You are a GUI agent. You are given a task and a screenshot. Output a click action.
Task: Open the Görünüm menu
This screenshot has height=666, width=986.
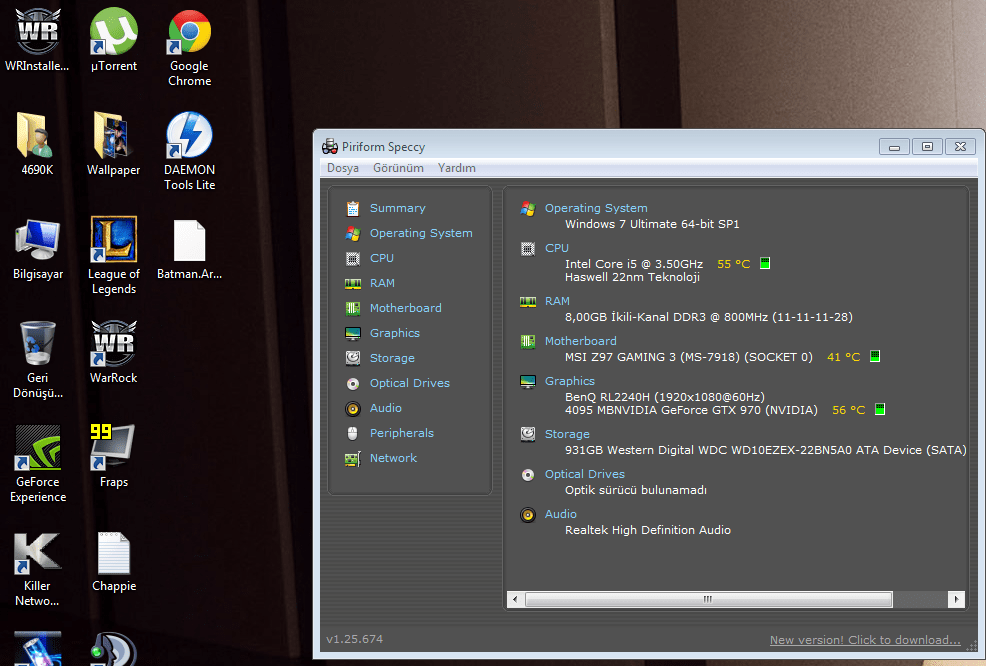pos(398,168)
